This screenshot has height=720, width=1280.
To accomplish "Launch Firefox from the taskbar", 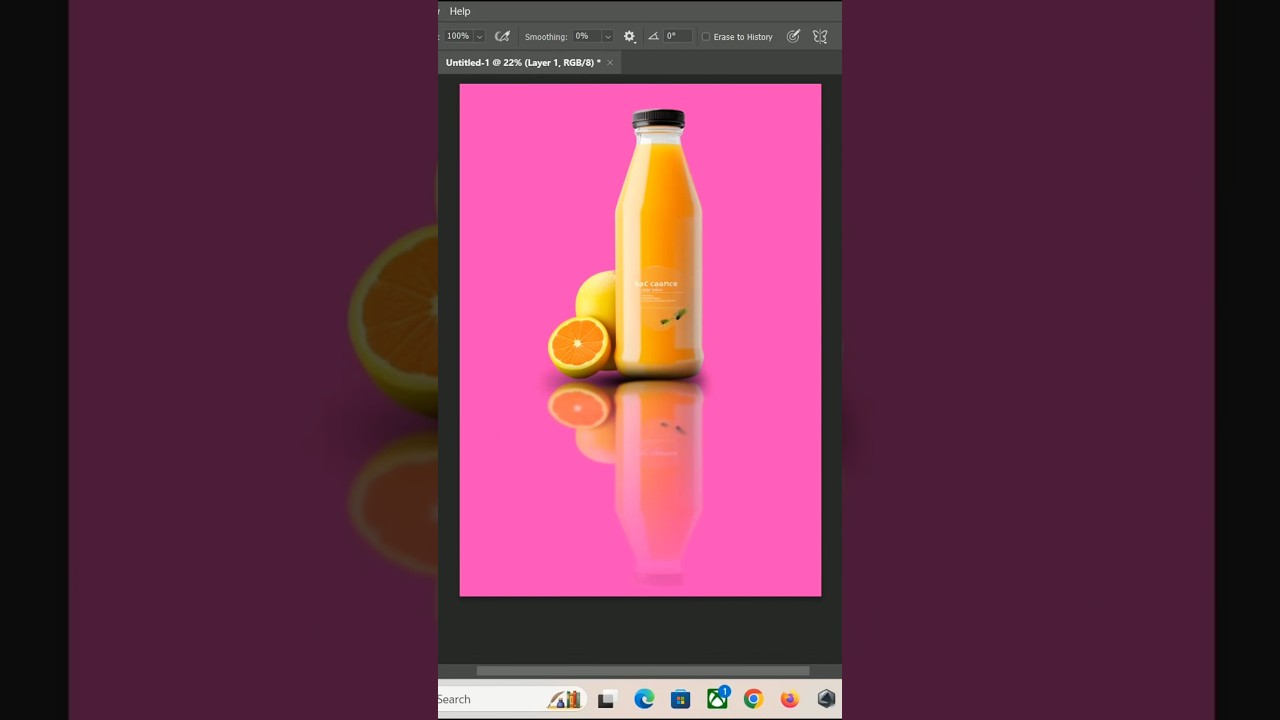I will coord(790,699).
